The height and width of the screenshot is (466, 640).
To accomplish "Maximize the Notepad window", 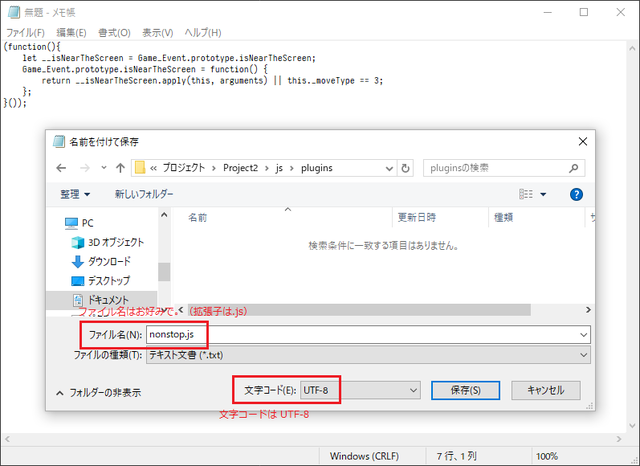I will click(x=584, y=12).
